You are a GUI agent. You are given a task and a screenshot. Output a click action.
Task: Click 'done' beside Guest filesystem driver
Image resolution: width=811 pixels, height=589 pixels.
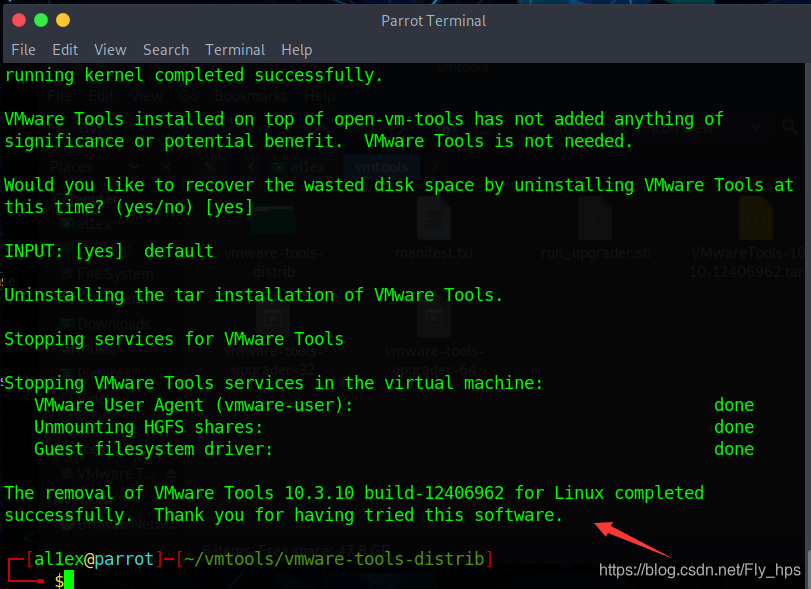pyautogui.click(x=734, y=449)
